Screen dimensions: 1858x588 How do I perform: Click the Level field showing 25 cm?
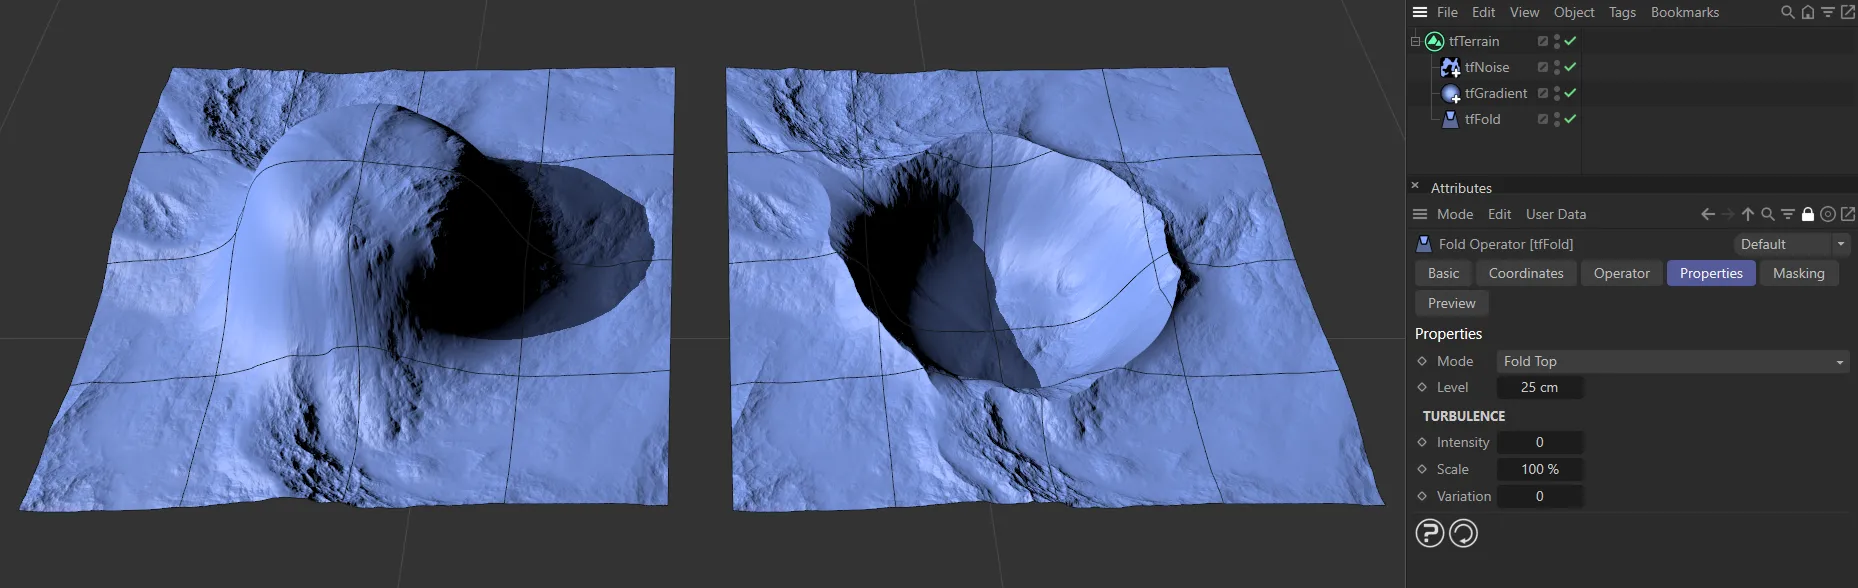pyautogui.click(x=1539, y=387)
